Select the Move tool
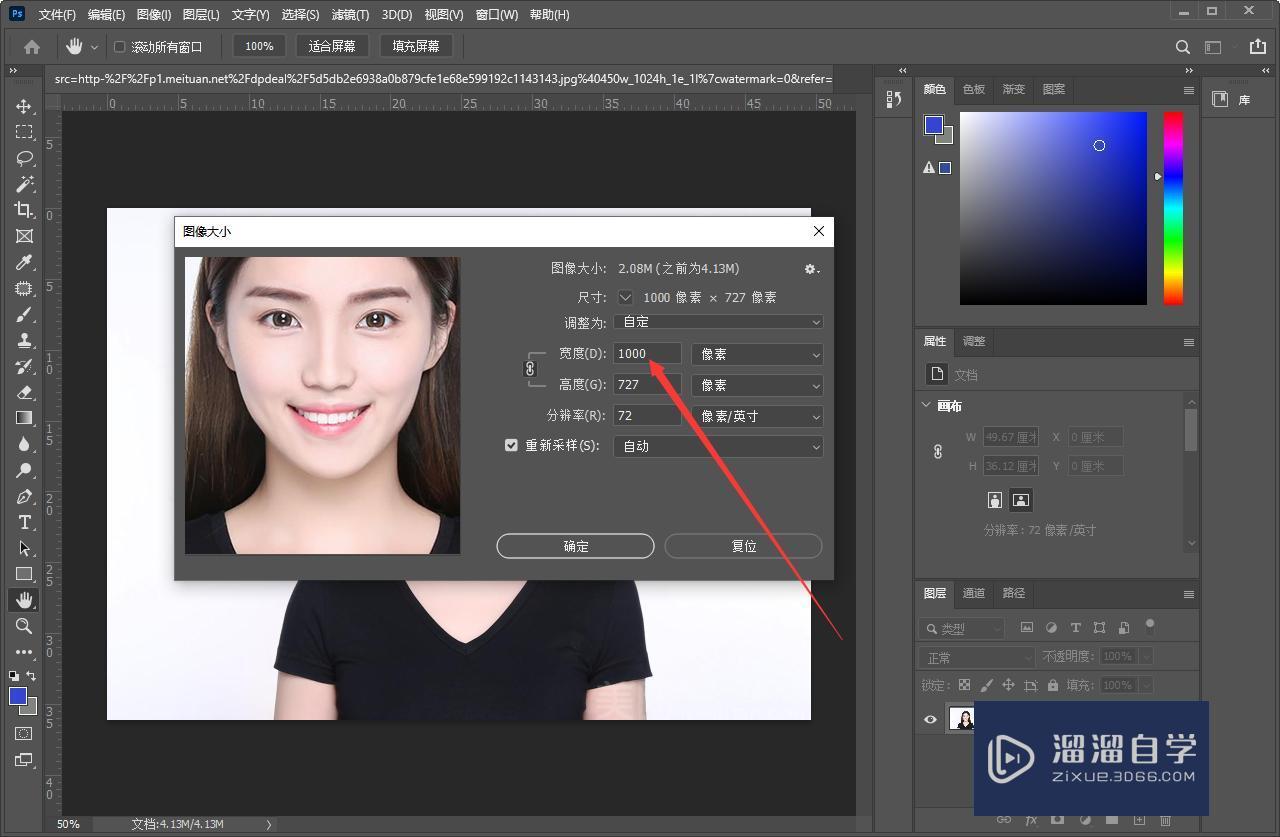Screen dimensions: 1280x837 pos(25,105)
